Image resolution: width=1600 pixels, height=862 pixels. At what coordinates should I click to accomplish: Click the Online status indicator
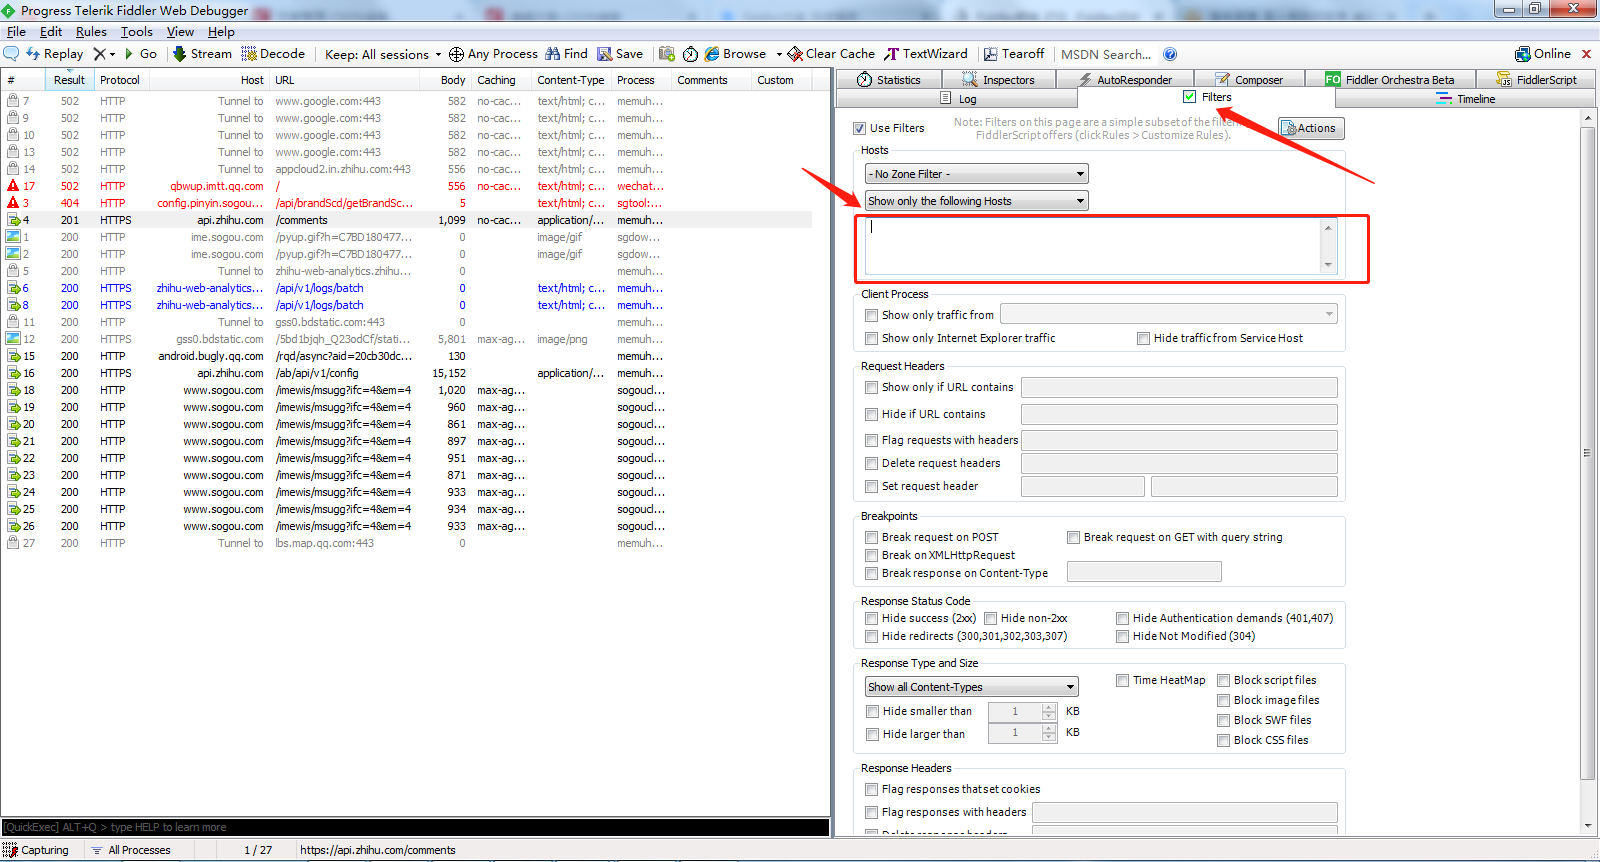tap(1543, 54)
